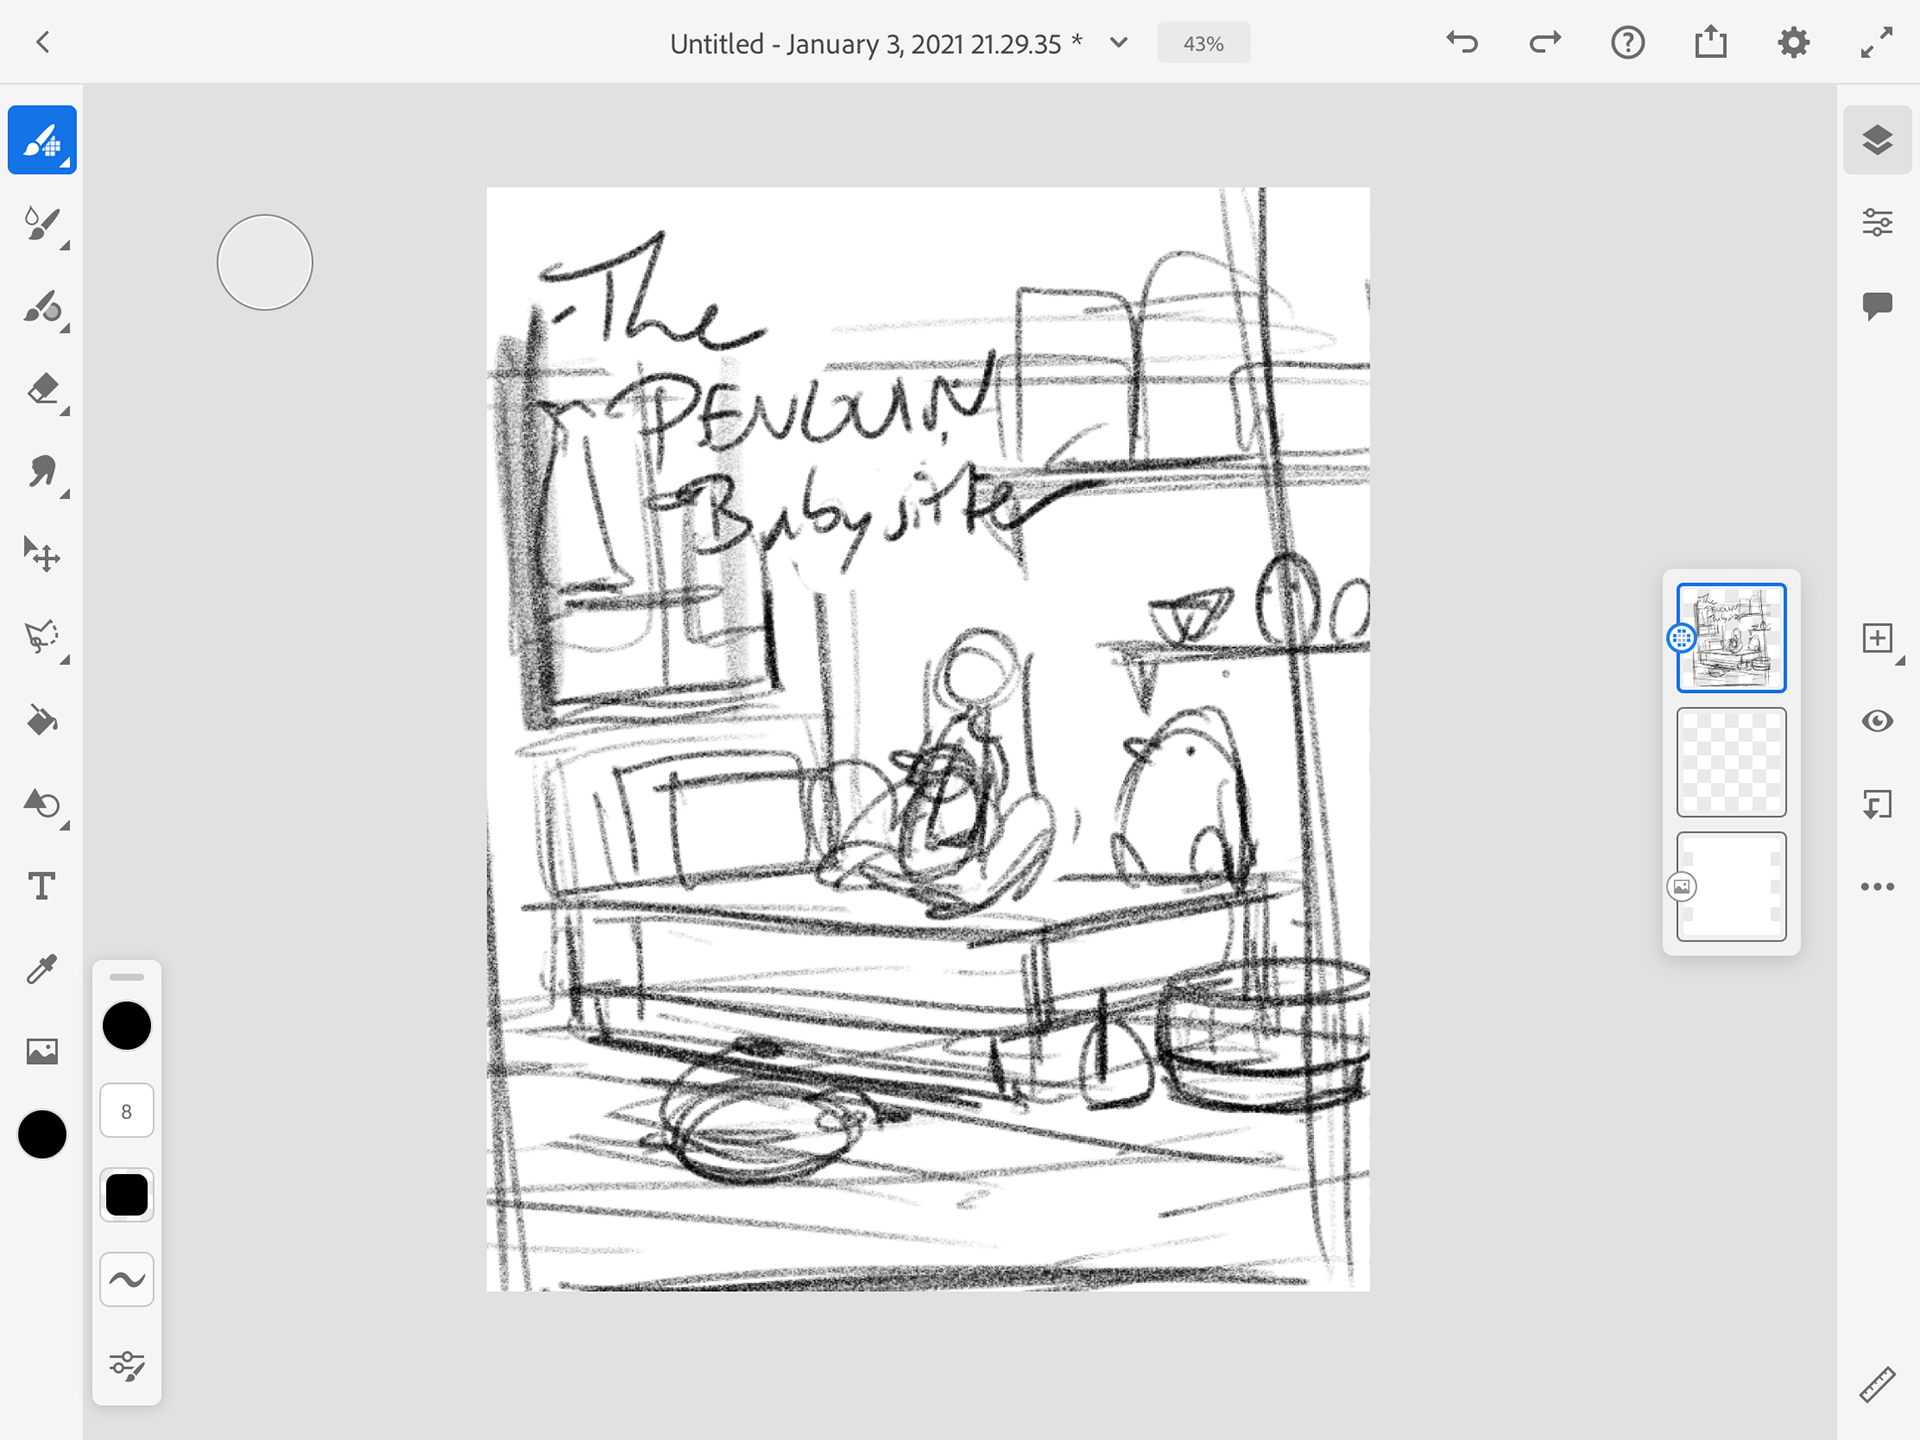
Task: Expand the document title dropdown chevron
Action: pyautogui.click(x=1119, y=43)
